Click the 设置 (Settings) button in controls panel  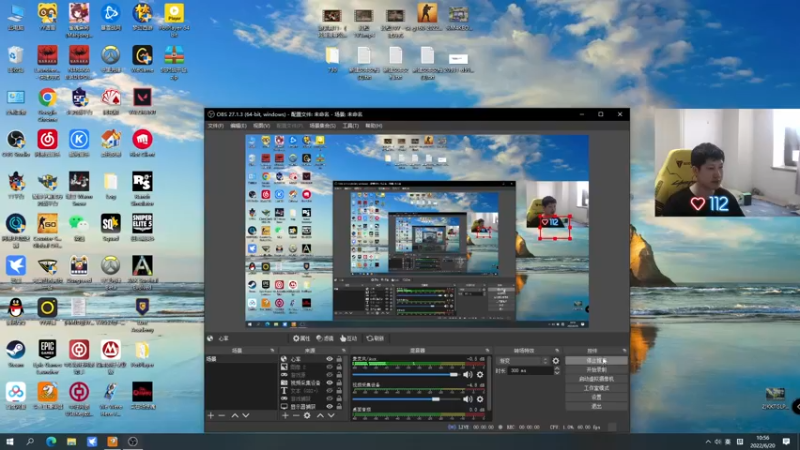(596, 397)
